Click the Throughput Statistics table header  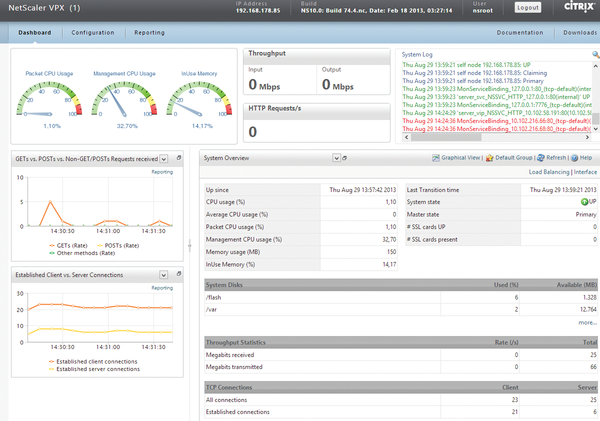[x=401, y=342]
